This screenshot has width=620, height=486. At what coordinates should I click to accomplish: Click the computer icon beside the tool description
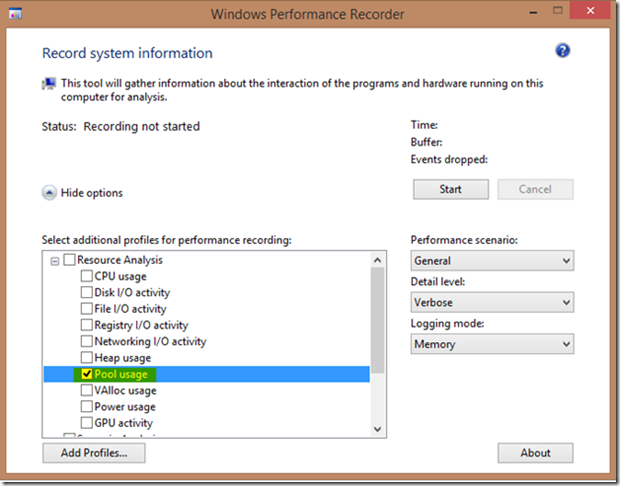[49, 84]
